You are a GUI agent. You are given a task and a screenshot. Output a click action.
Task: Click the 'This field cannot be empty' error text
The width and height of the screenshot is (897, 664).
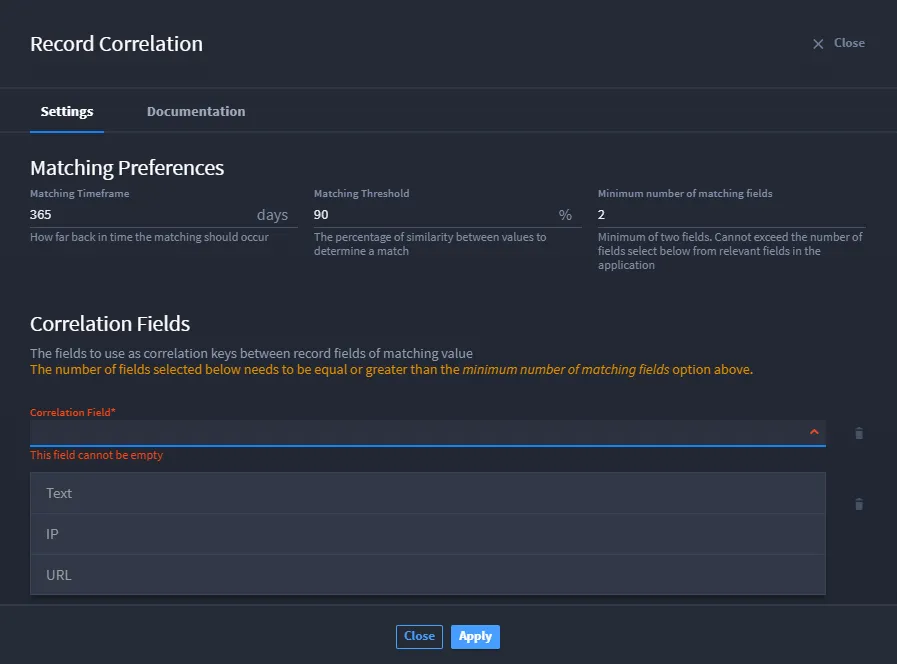tap(97, 455)
